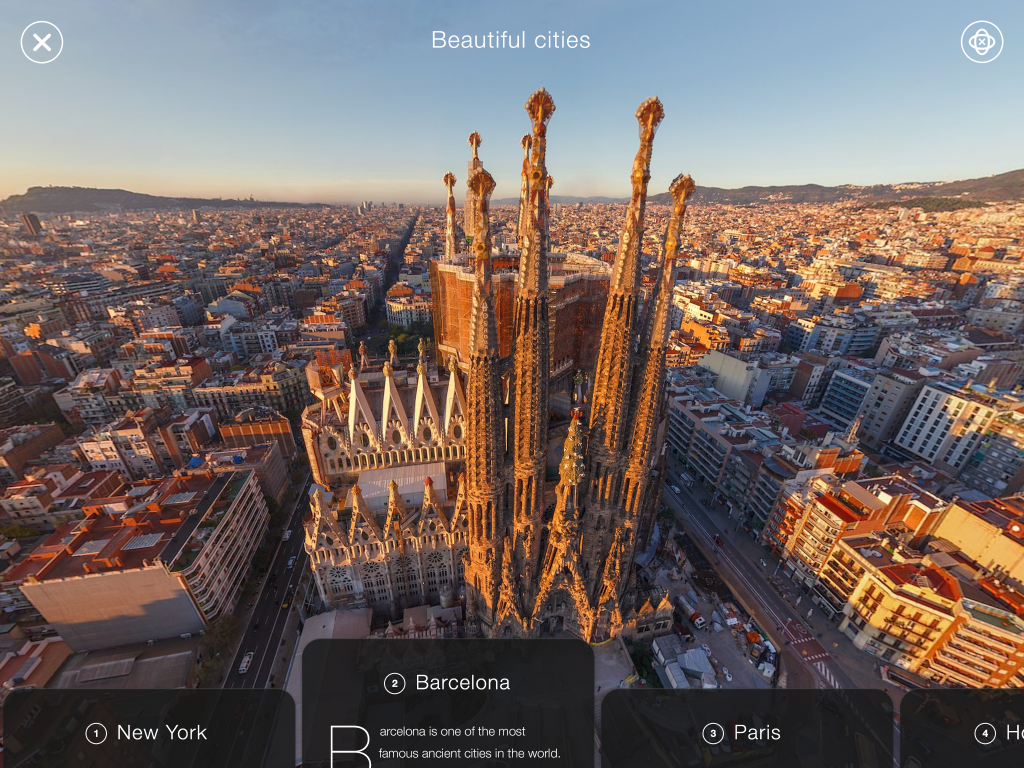Close the Beautiful cities panorama viewer
This screenshot has width=1024, height=768.
[42, 42]
